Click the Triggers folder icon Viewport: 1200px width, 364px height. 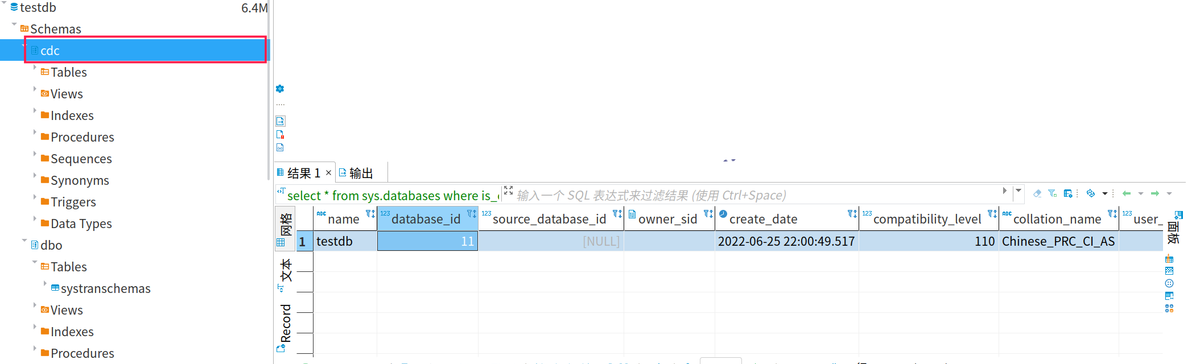(45, 201)
